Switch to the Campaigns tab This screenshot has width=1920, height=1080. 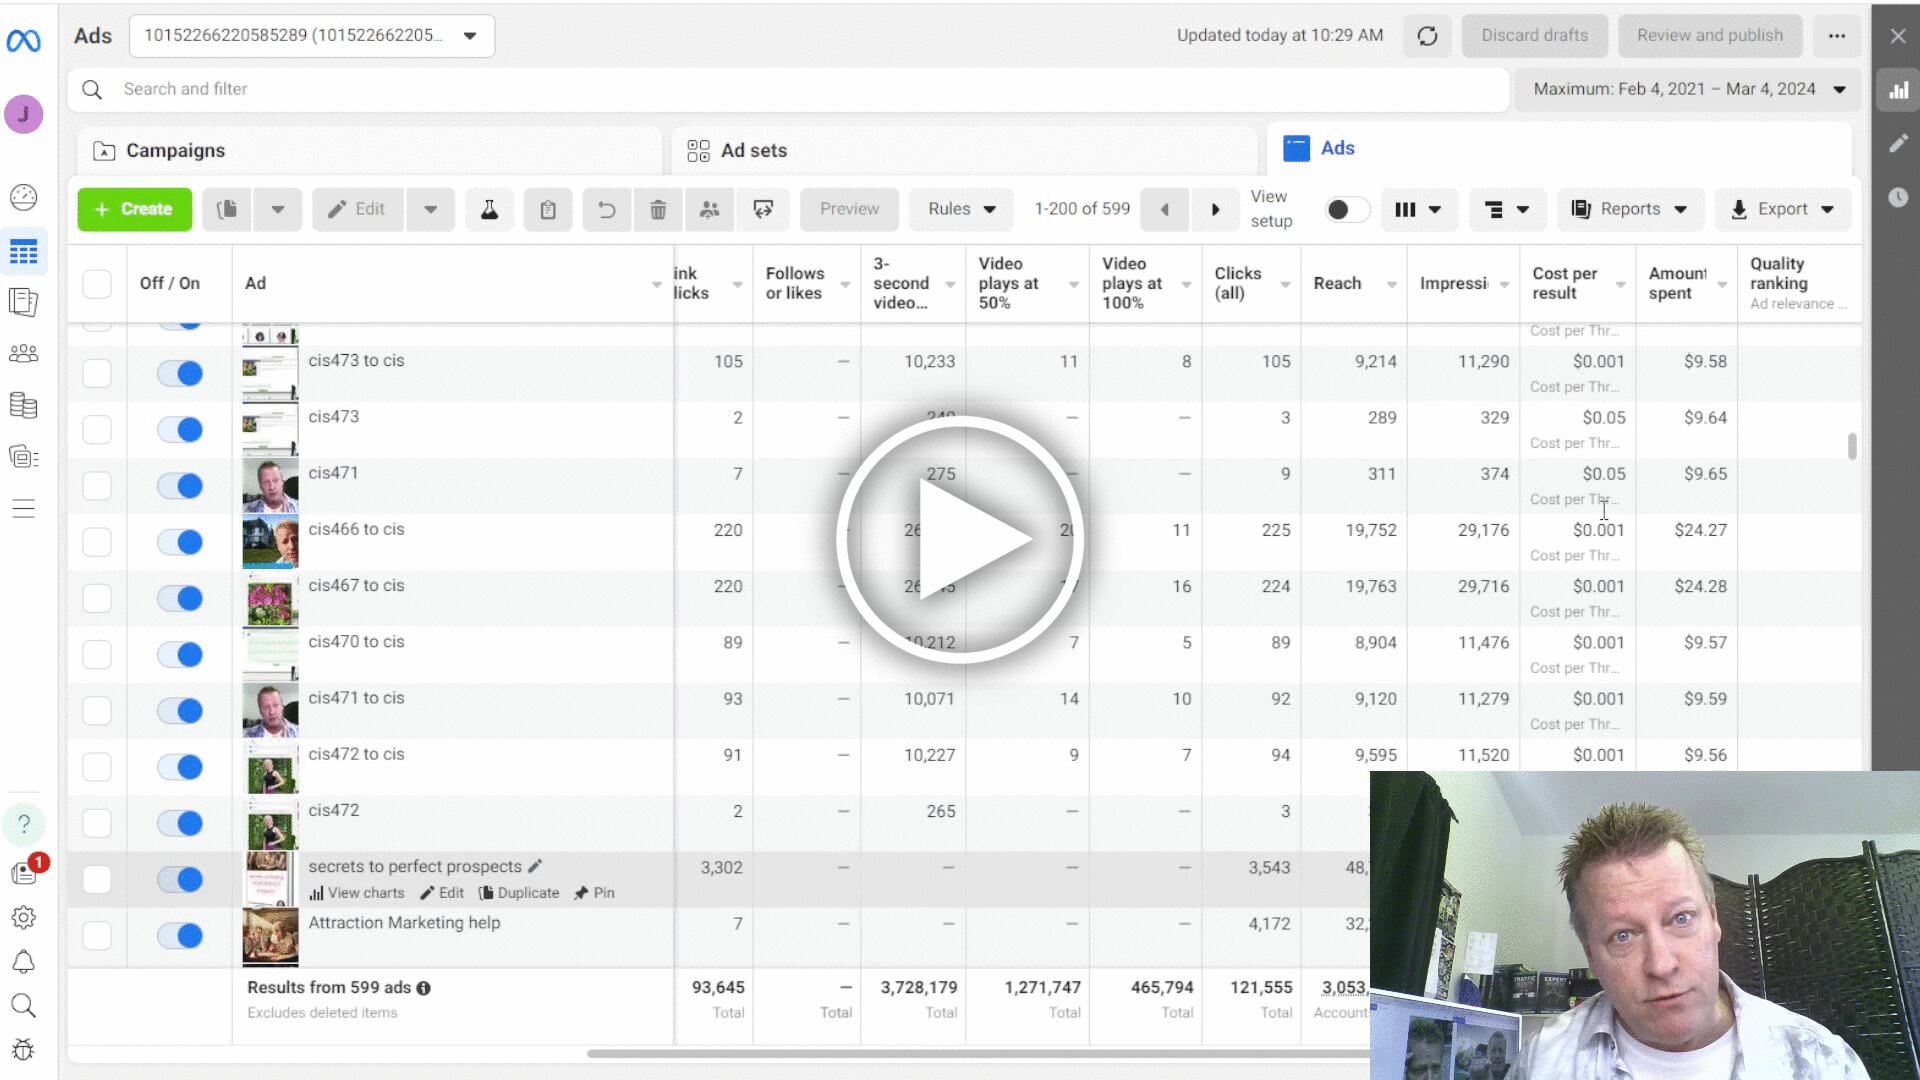coord(368,151)
